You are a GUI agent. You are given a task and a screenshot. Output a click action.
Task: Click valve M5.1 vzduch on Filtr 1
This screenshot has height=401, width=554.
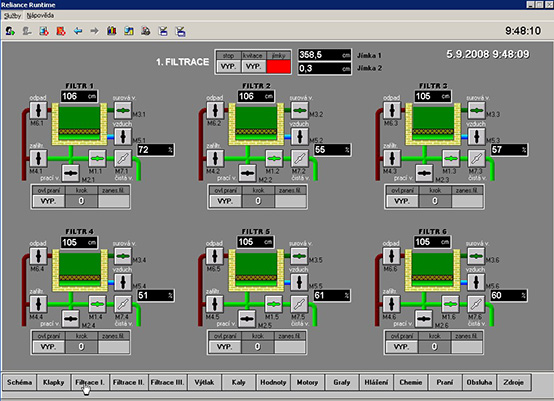(x=123, y=136)
